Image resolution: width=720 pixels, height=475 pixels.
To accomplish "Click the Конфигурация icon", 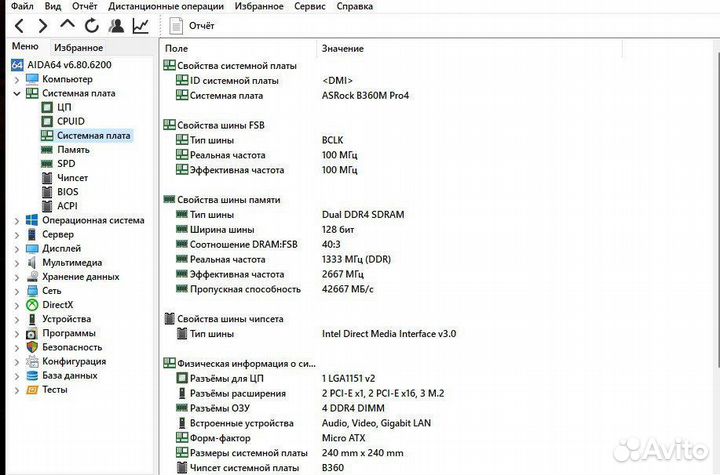I will pos(32,362).
